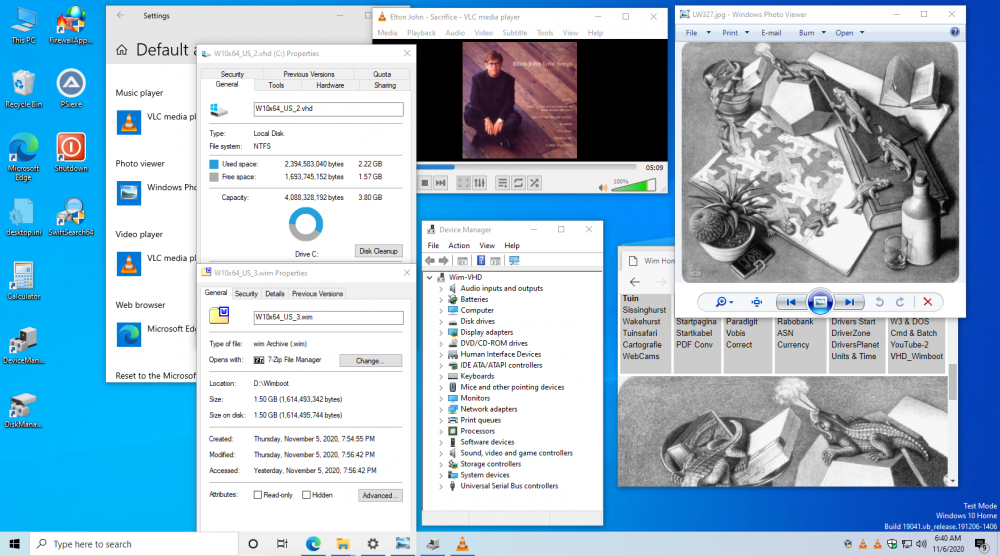Open the Playback menu in VLC

tap(421, 33)
